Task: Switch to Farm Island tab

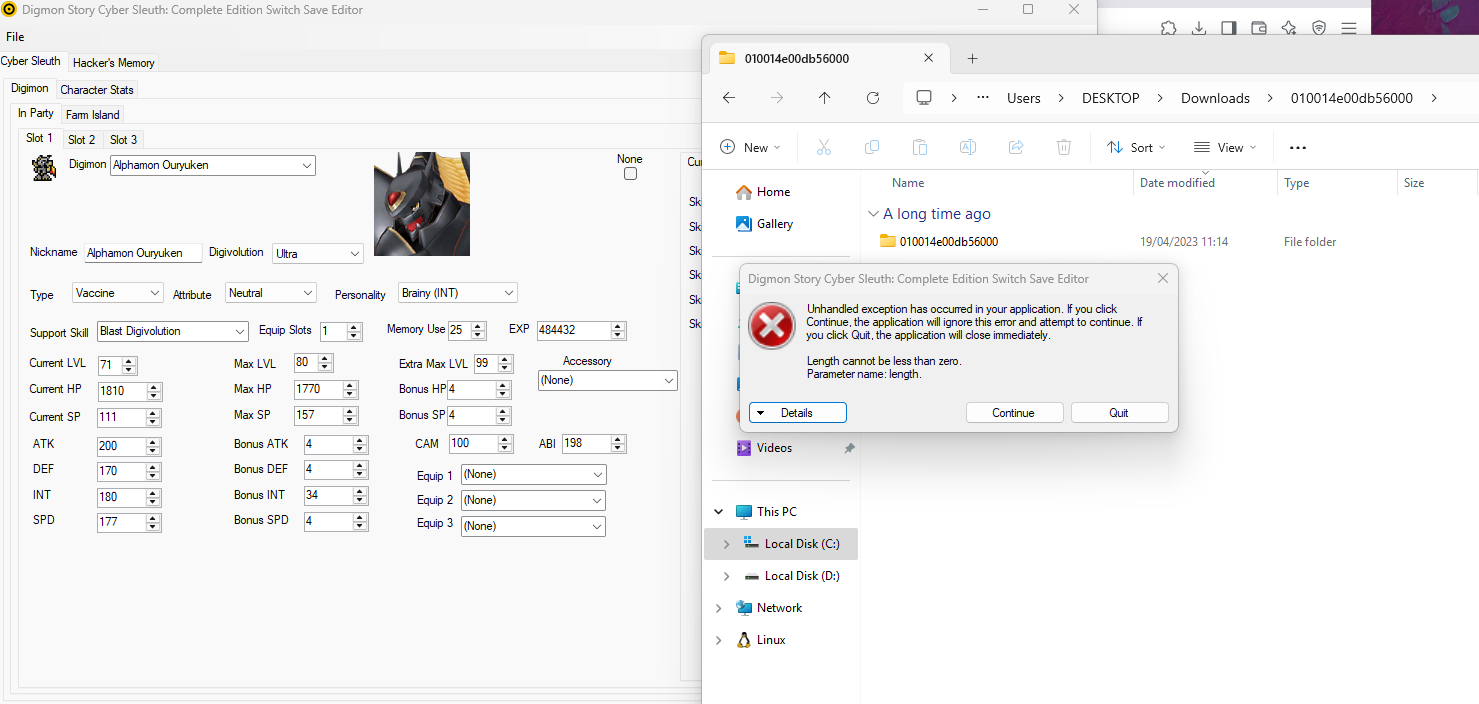Action: tap(93, 115)
